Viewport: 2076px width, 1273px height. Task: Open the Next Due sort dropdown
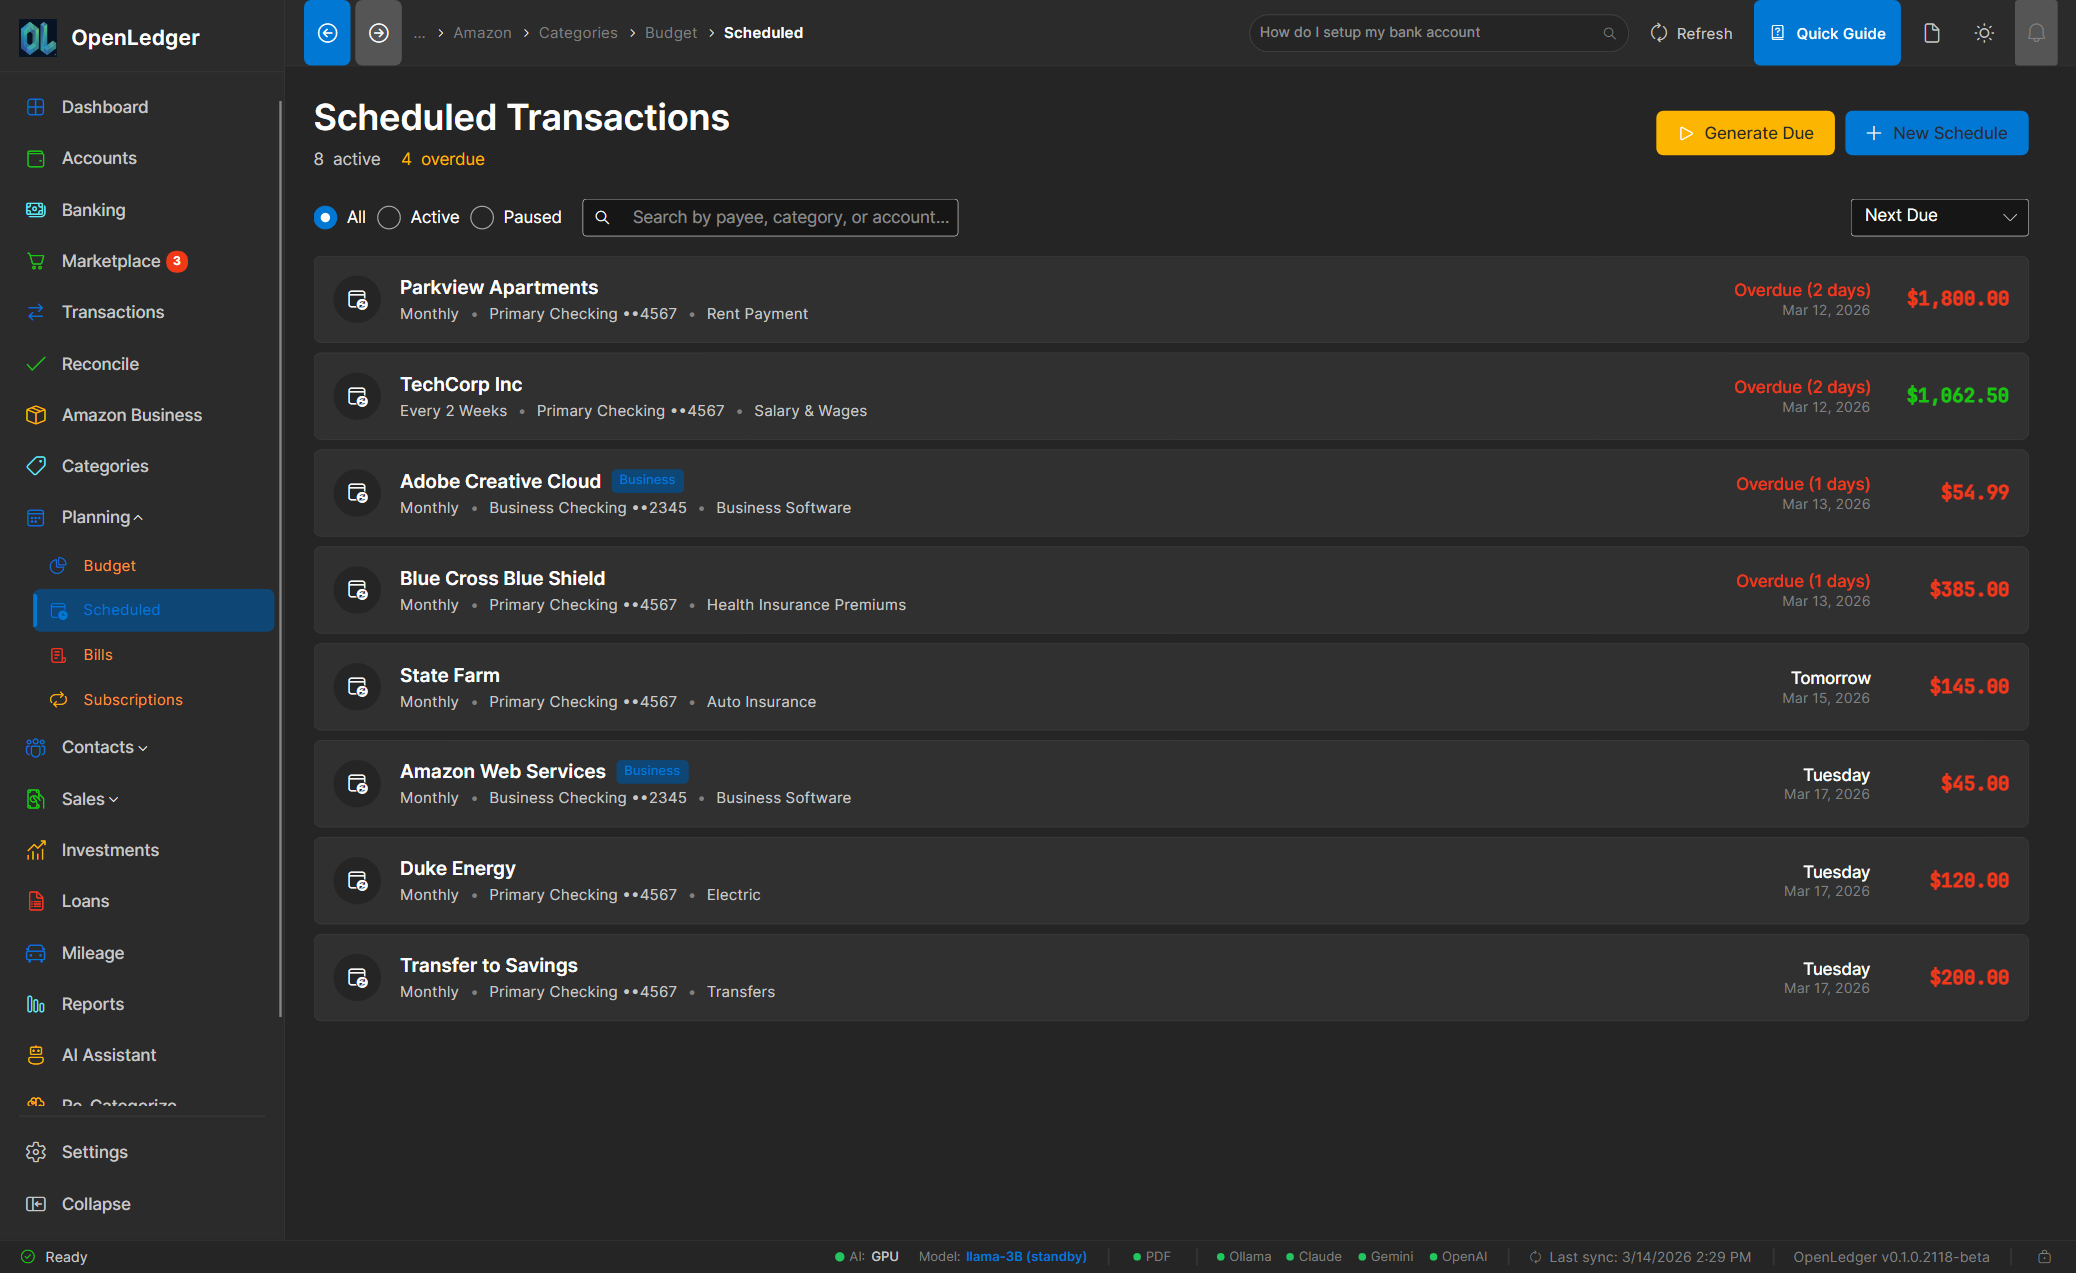[1938, 217]
